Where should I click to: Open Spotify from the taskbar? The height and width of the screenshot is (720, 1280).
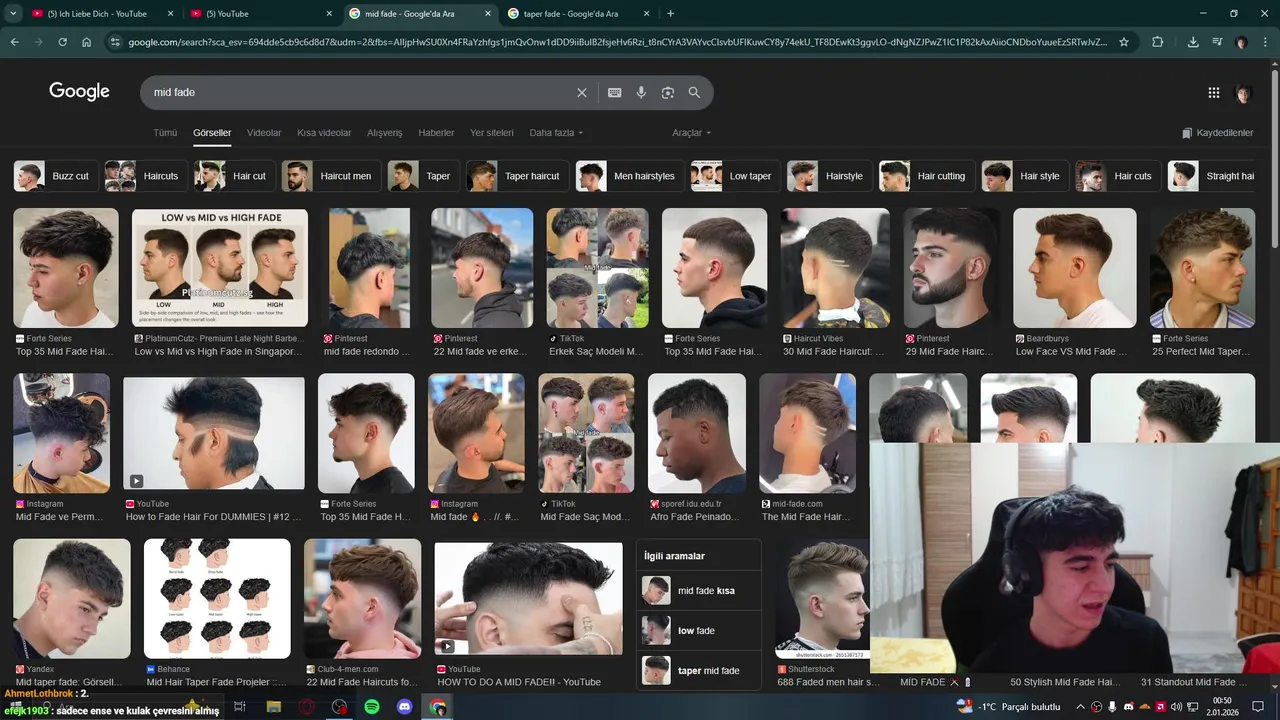[372, 707]
